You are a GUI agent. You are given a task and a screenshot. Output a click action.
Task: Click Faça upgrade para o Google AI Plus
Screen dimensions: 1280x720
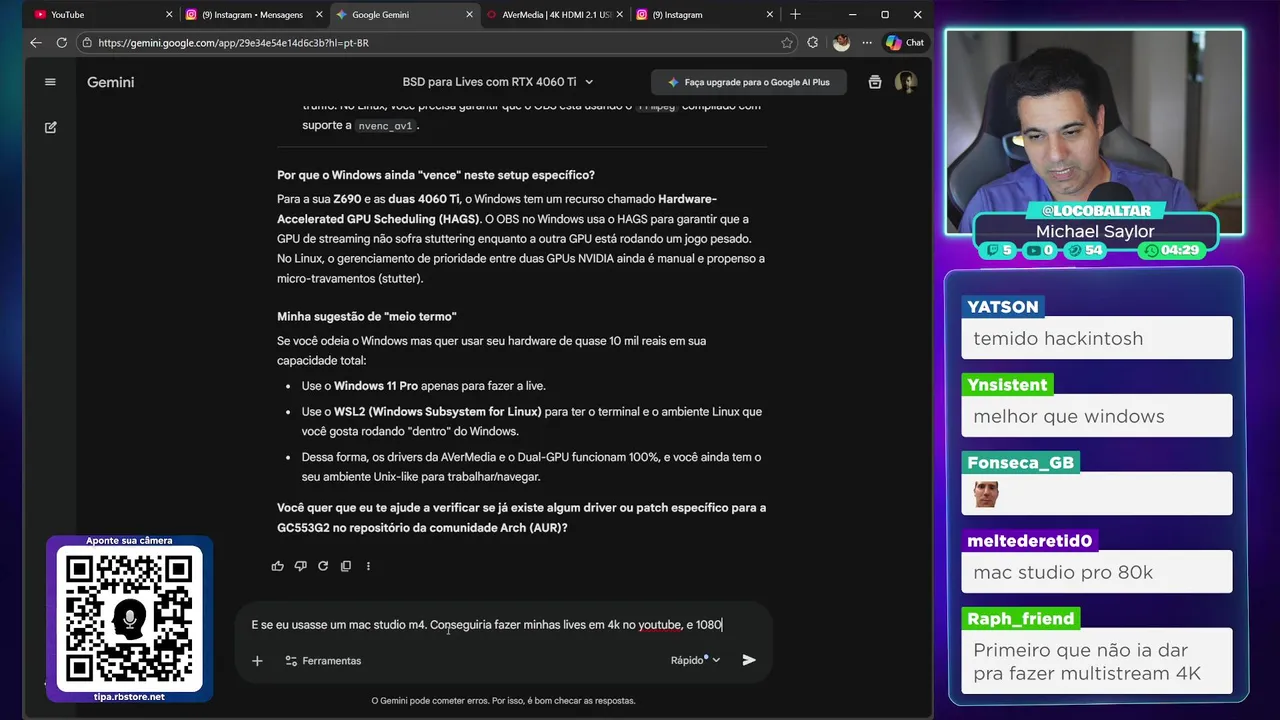748,82
